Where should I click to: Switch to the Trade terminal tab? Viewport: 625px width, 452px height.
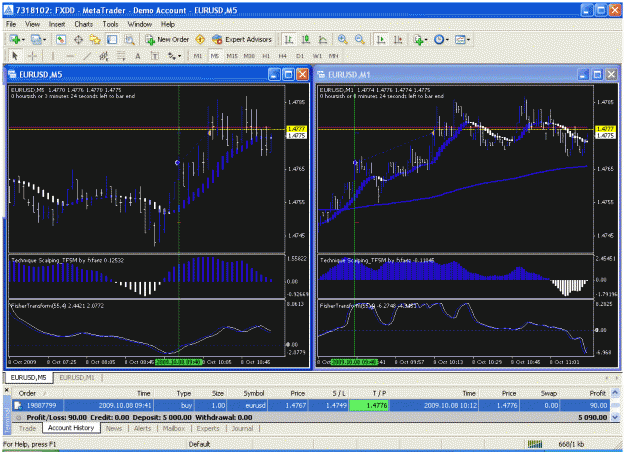click(x=27, y=428)
